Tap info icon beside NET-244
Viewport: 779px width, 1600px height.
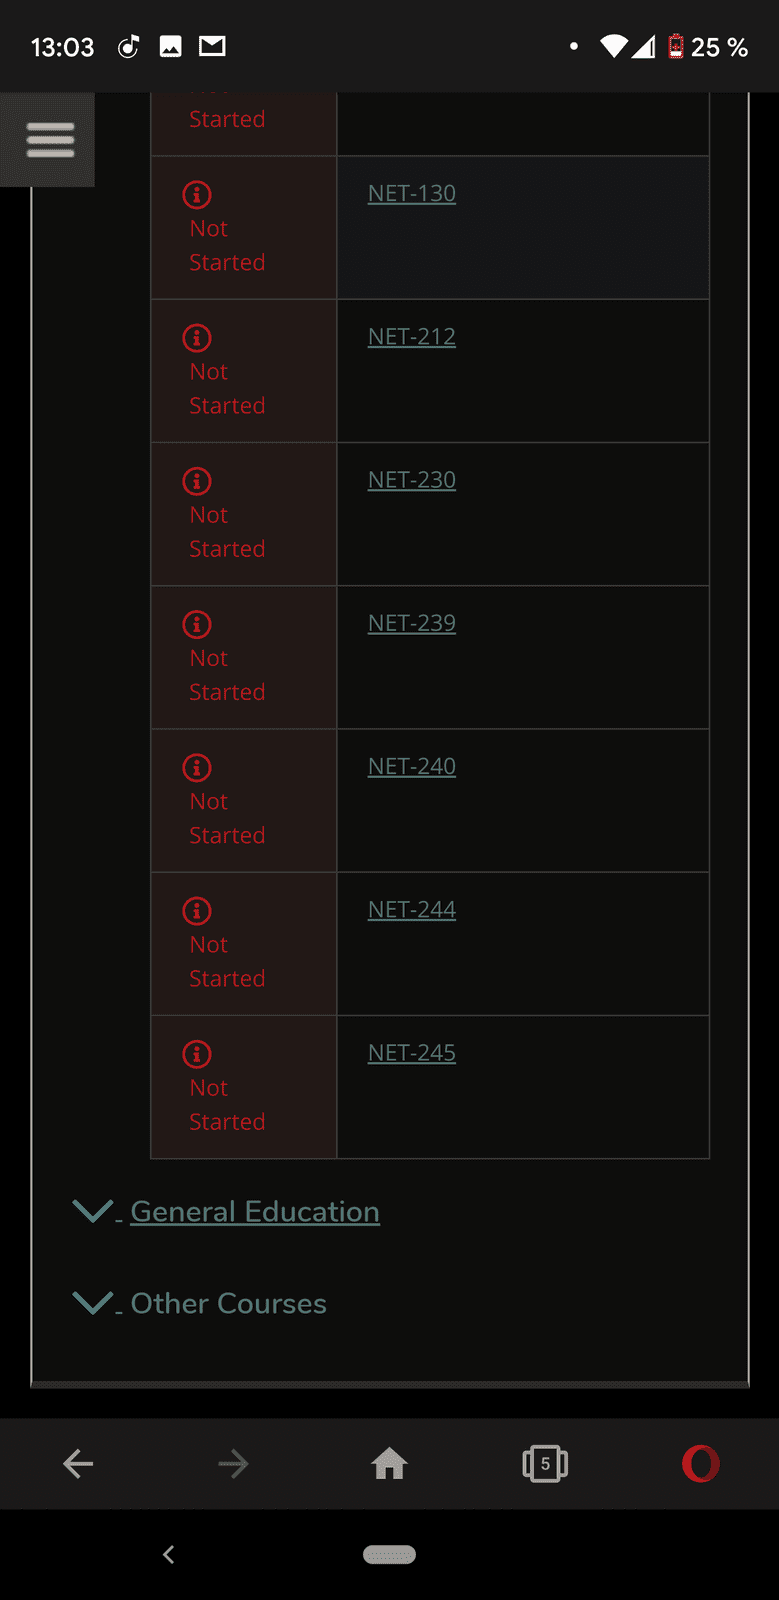pyautogui.click(x=197, y=911)
